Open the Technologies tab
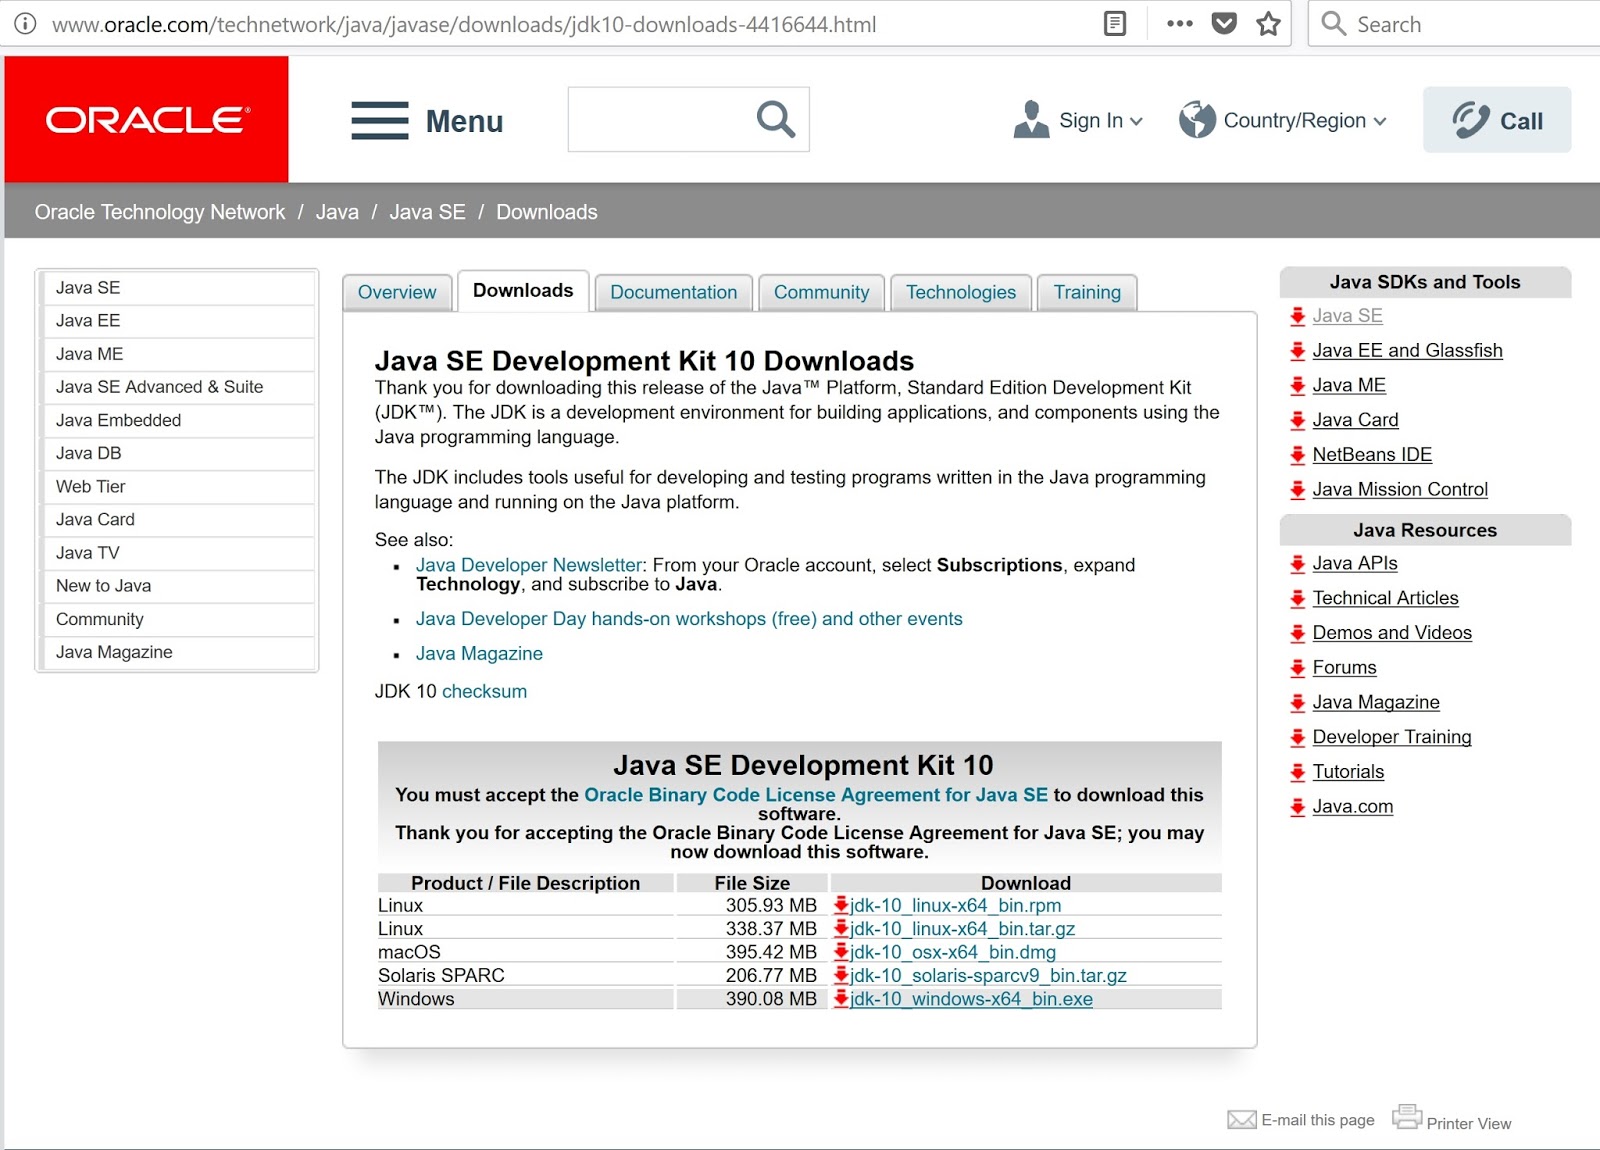Image resolution: width=1600 pixels, height=1150 pixels. click(x=961, y=292)
